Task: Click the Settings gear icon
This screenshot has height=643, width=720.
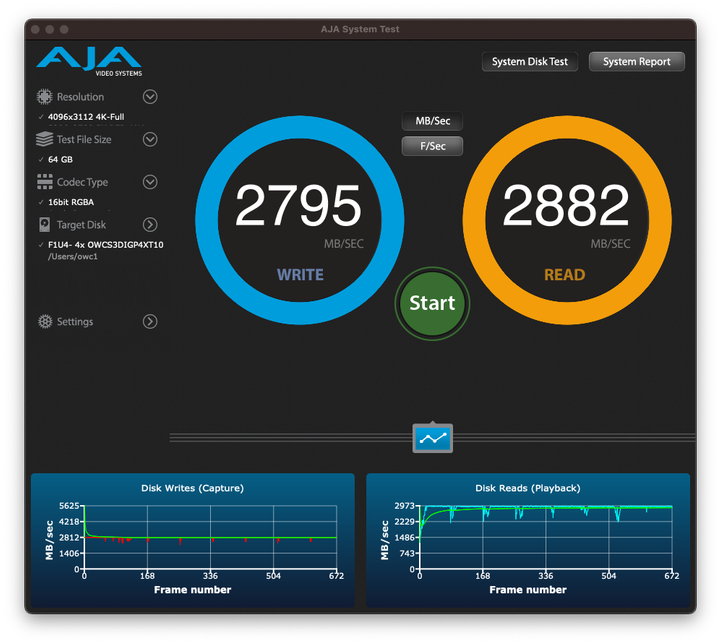Action: pyautogui.click(x=44, y=322)
